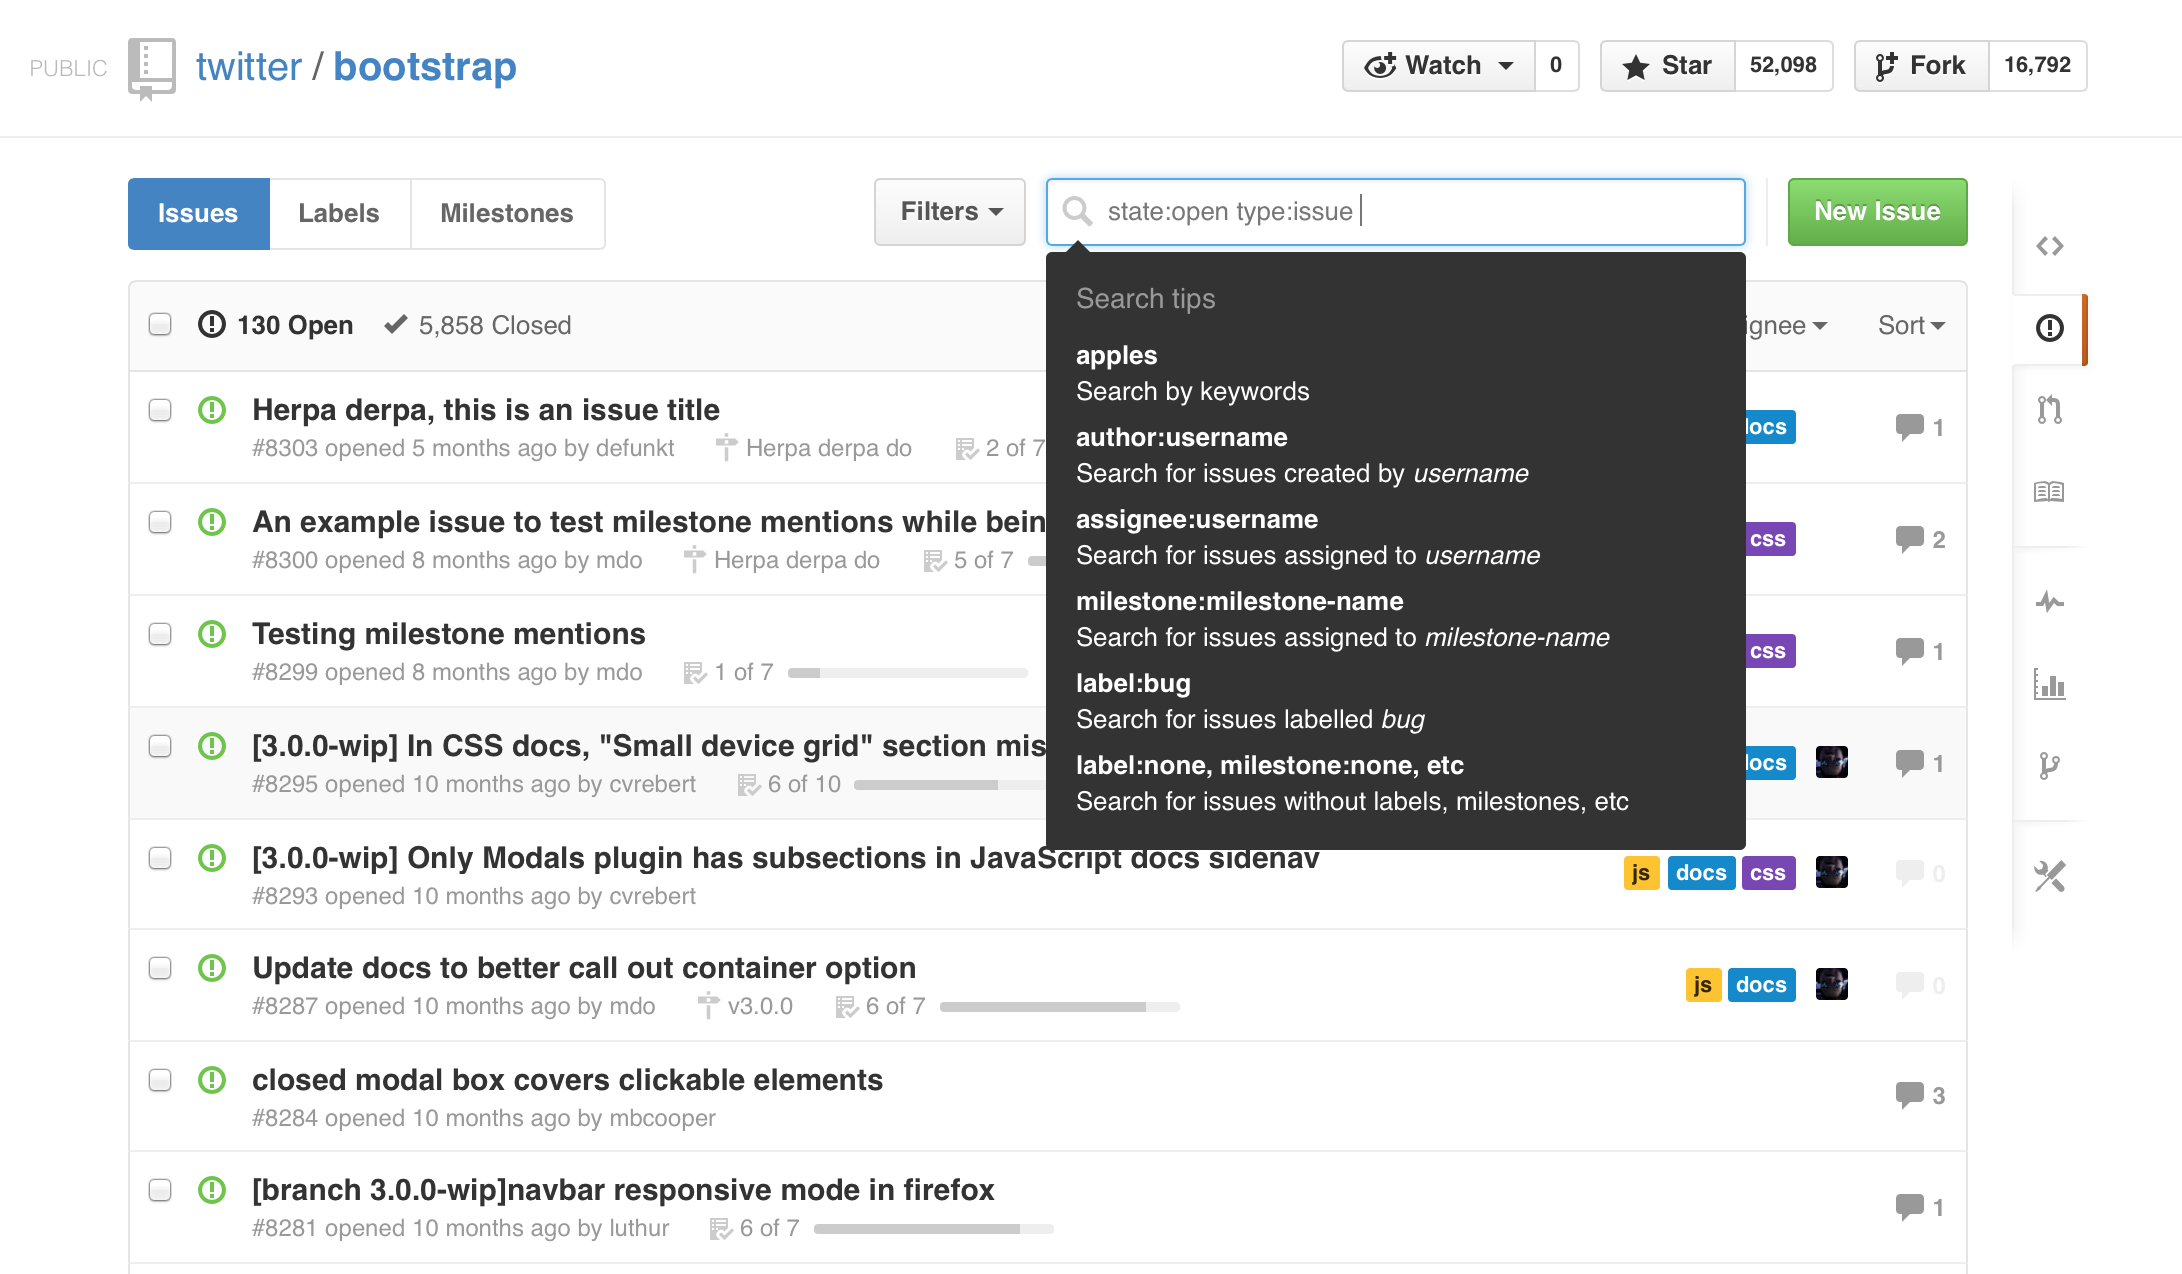Click the New Issue button

(x=1877, y=212)
